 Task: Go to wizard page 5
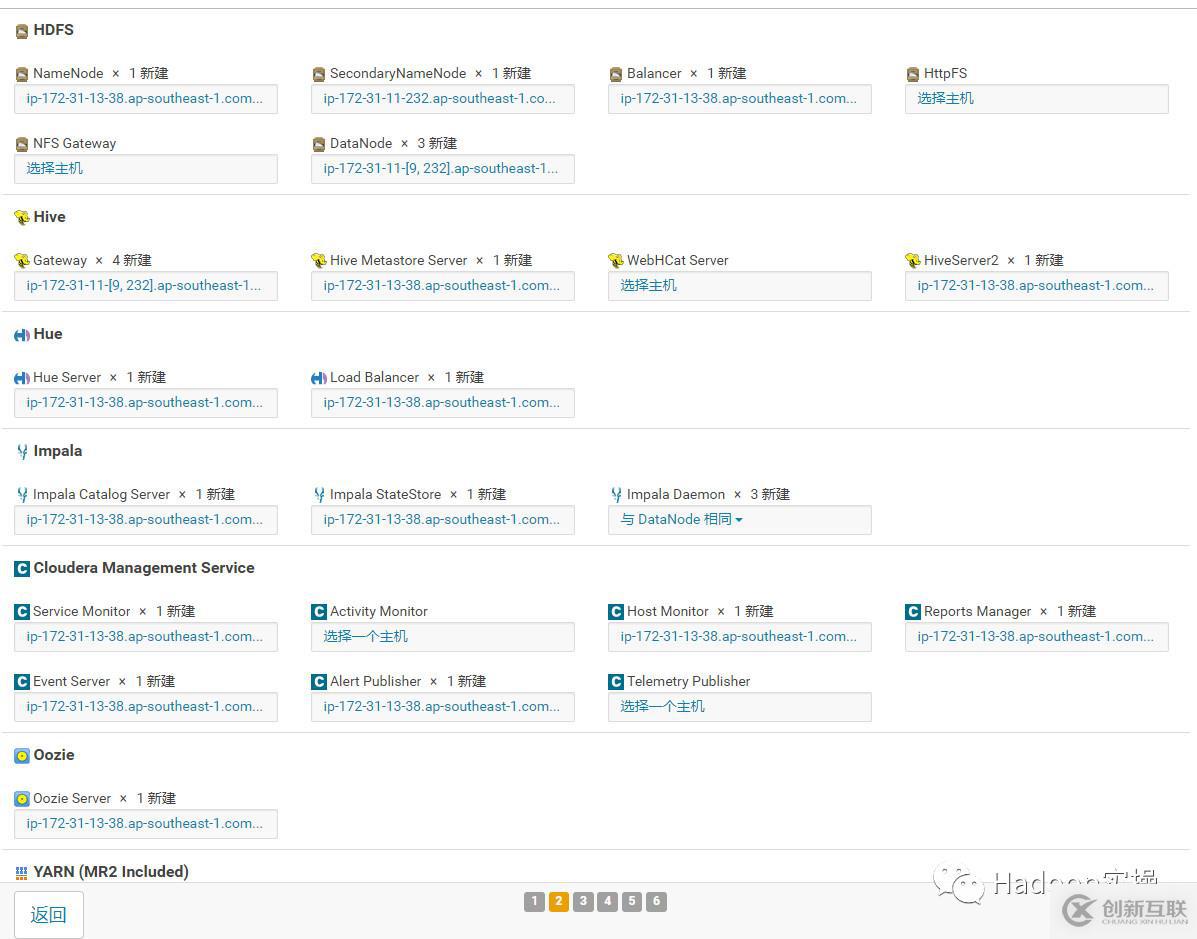(x=632, y=902)
